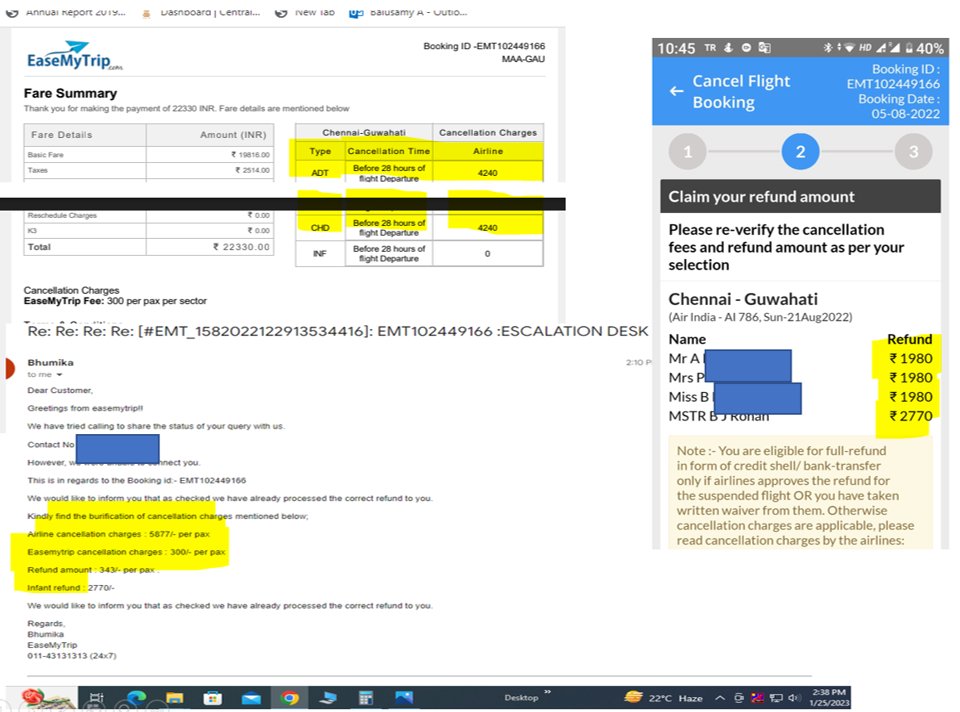Open File Explorer from the taskbar
The width and height of the screenshot is (960, 712).
pos(174,697)
